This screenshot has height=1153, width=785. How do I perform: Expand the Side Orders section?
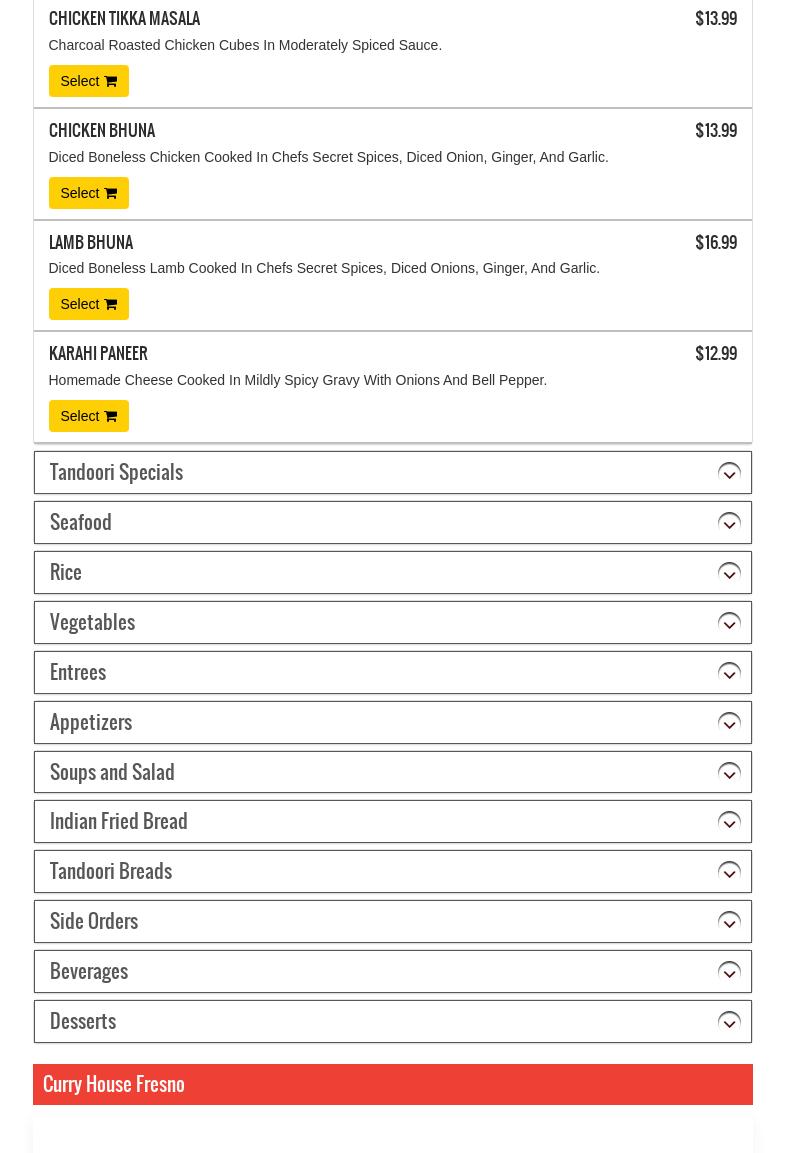coord(392,922)
